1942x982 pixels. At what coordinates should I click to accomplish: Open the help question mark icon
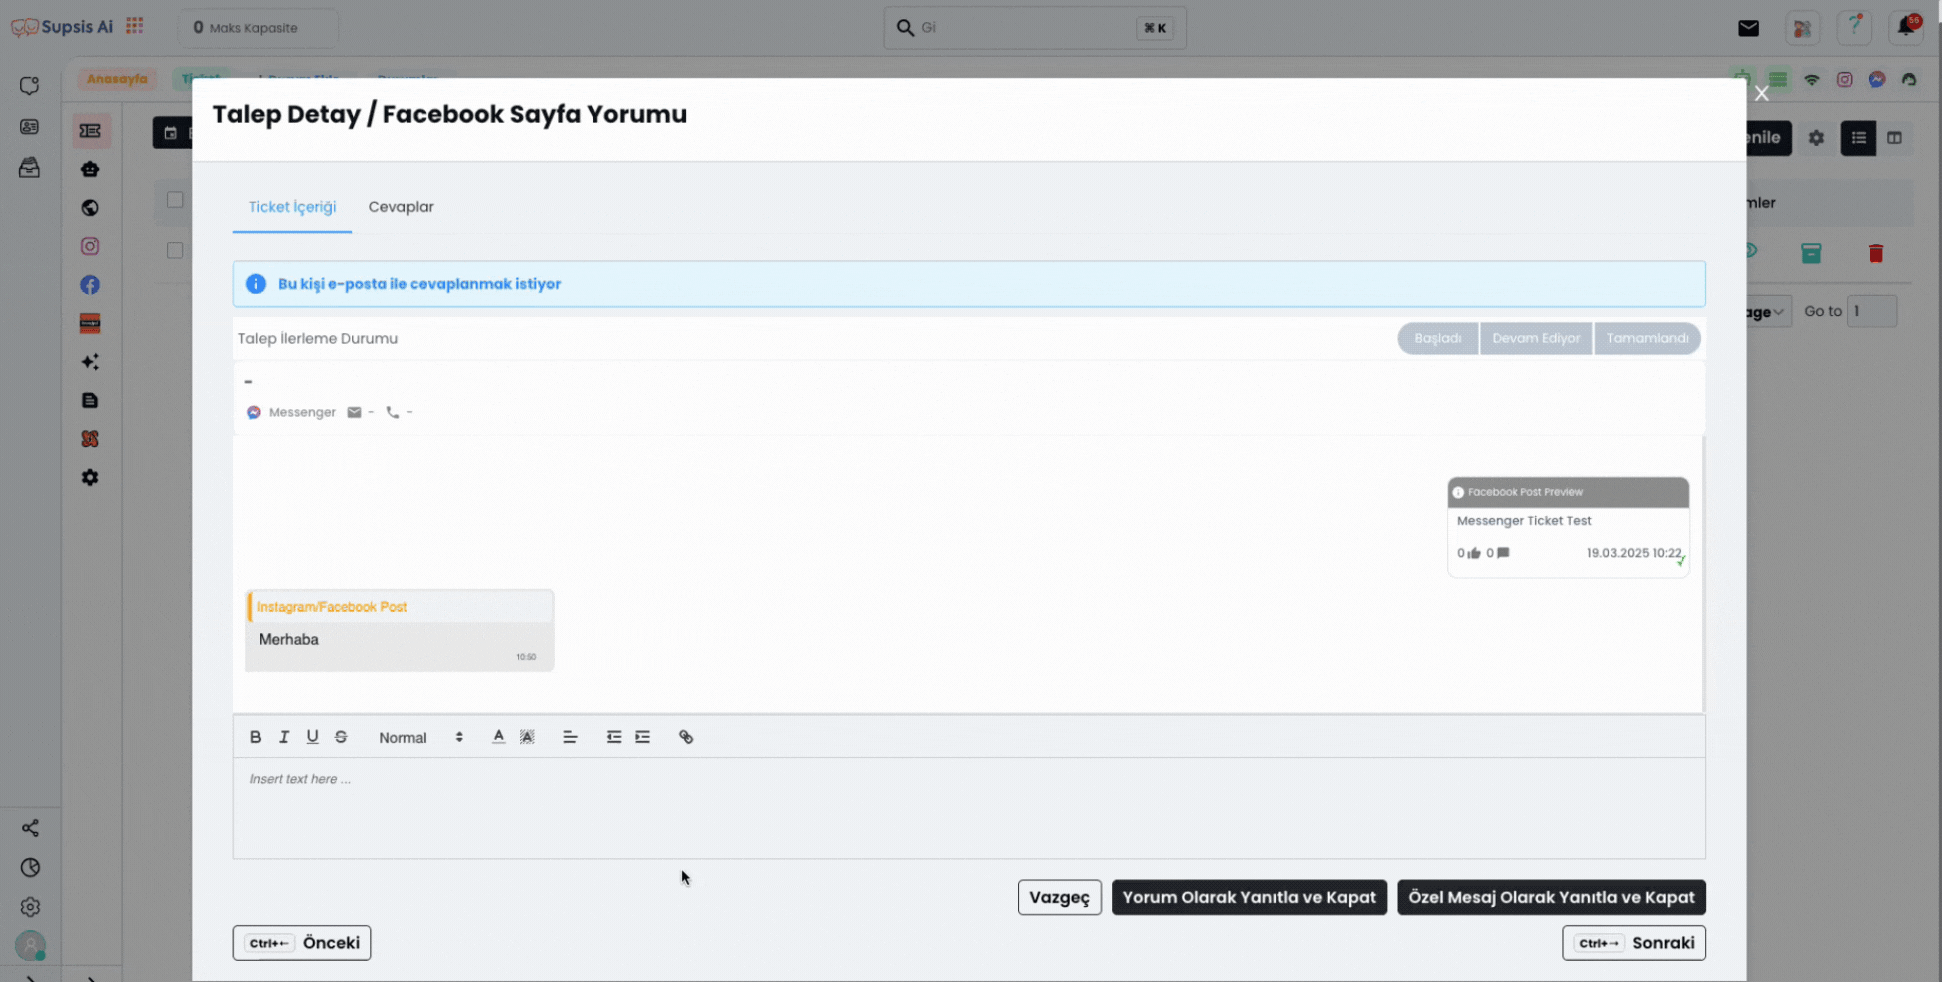point(1855,28)
